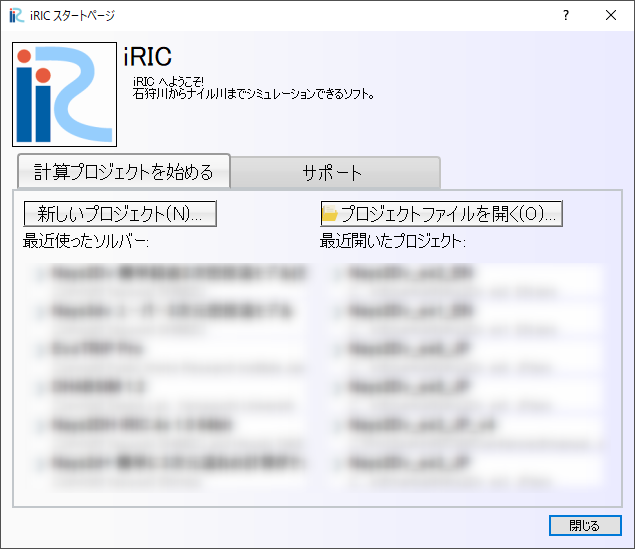Click the large iRIC logo image
The height and width of the screenshot is (549, 635).
click(x=64, y=94)
